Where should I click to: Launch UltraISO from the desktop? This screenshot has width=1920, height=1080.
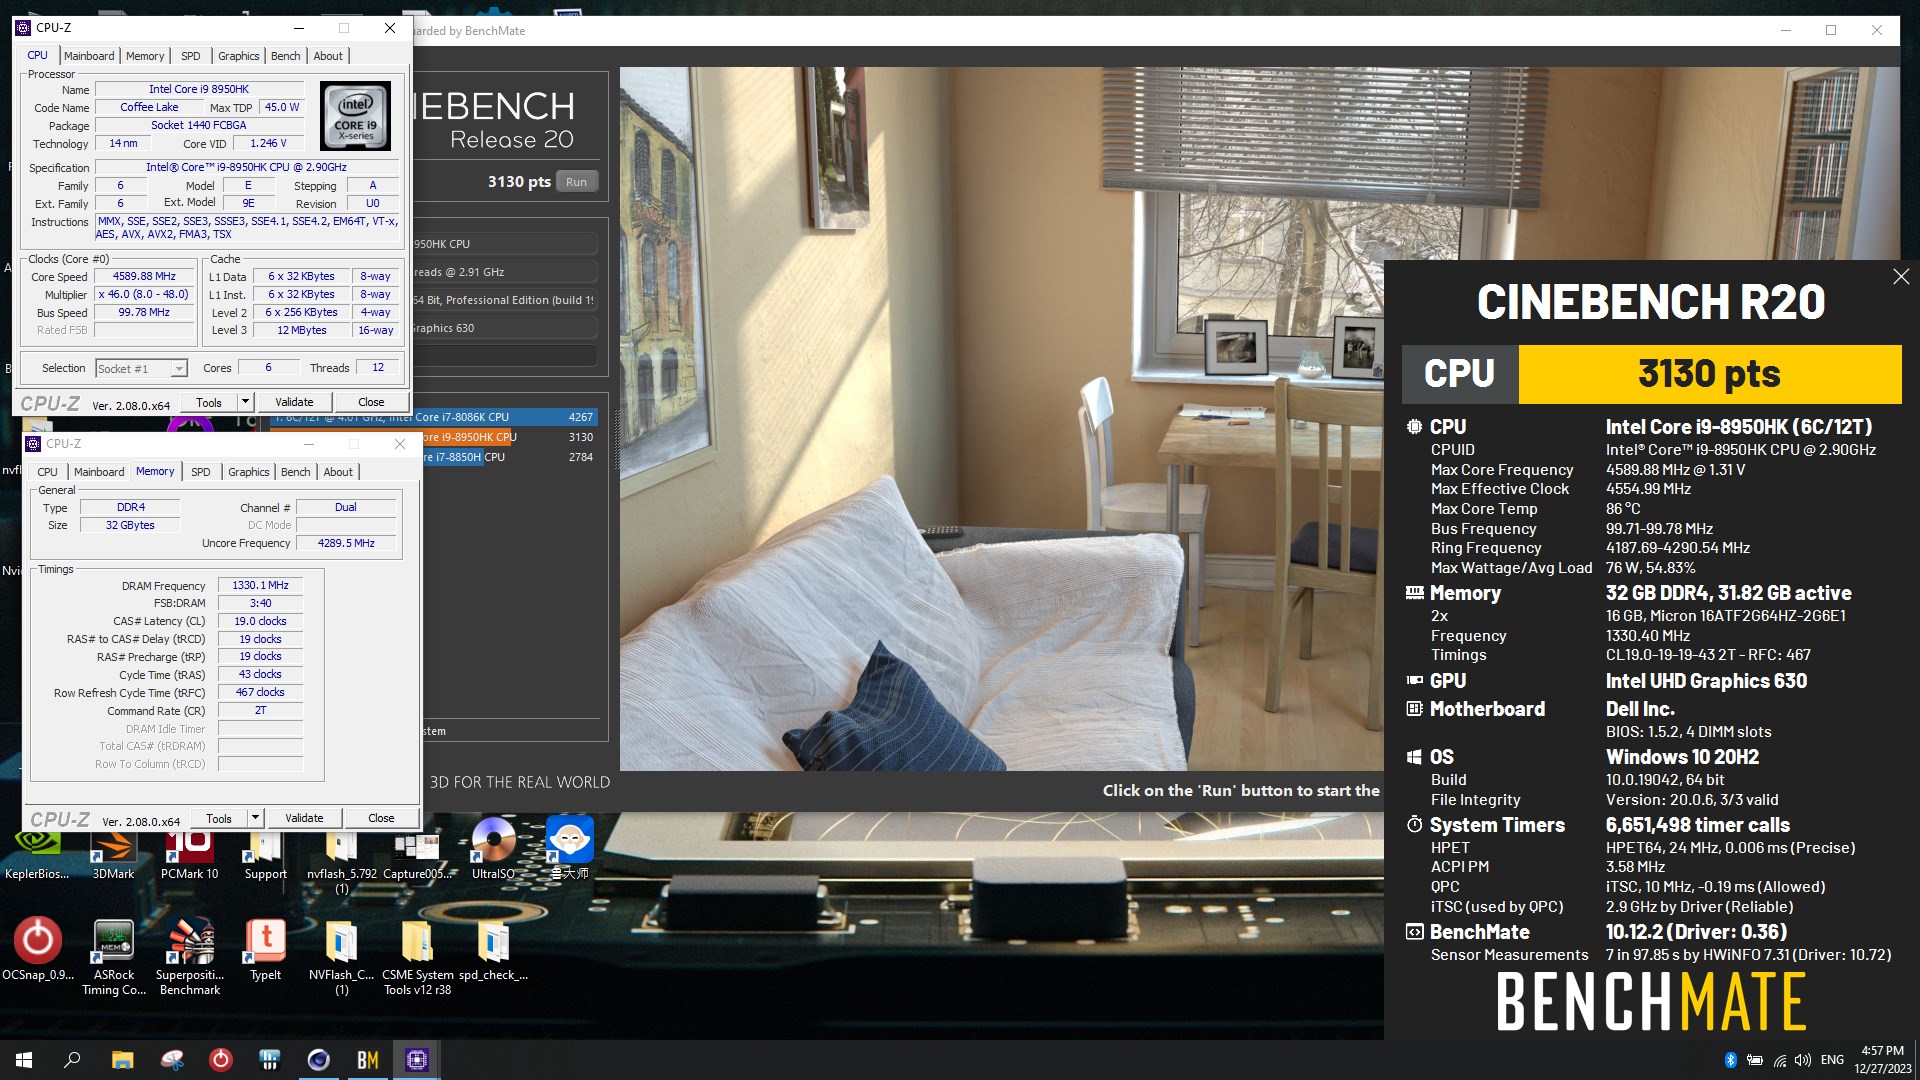click(x=493, y=848)
